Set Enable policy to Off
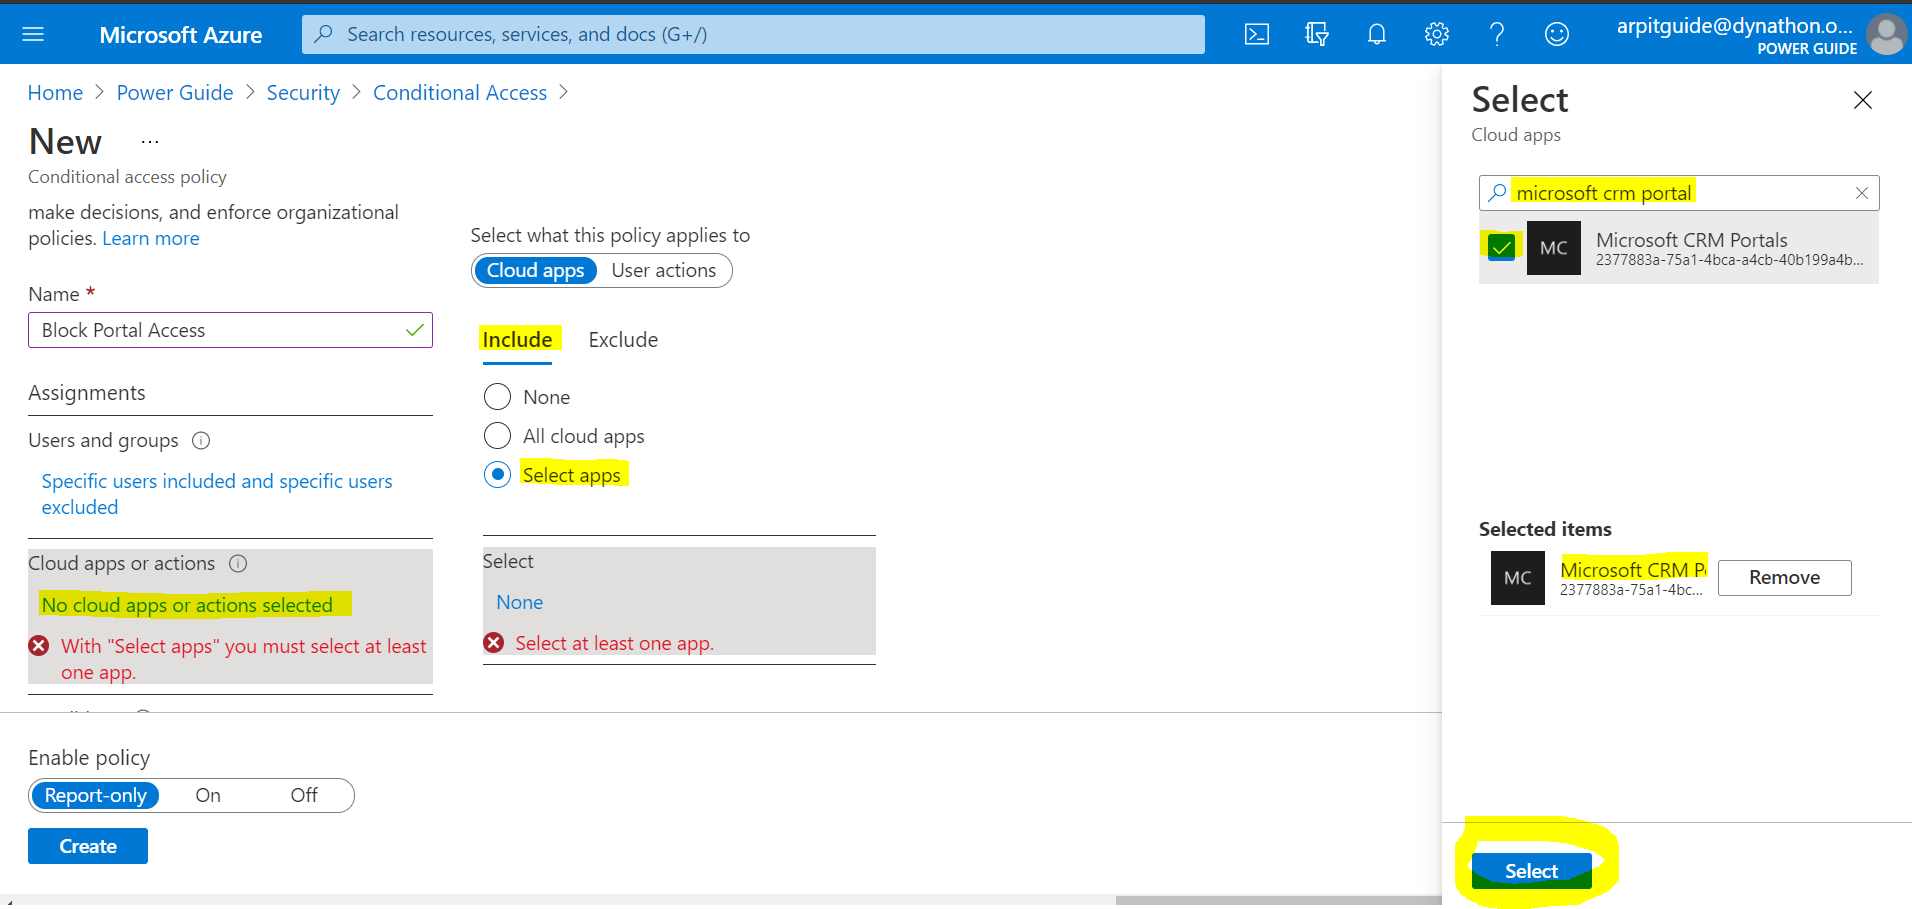The width and height of the screenshot is (1912, 909). coord(304,795)
